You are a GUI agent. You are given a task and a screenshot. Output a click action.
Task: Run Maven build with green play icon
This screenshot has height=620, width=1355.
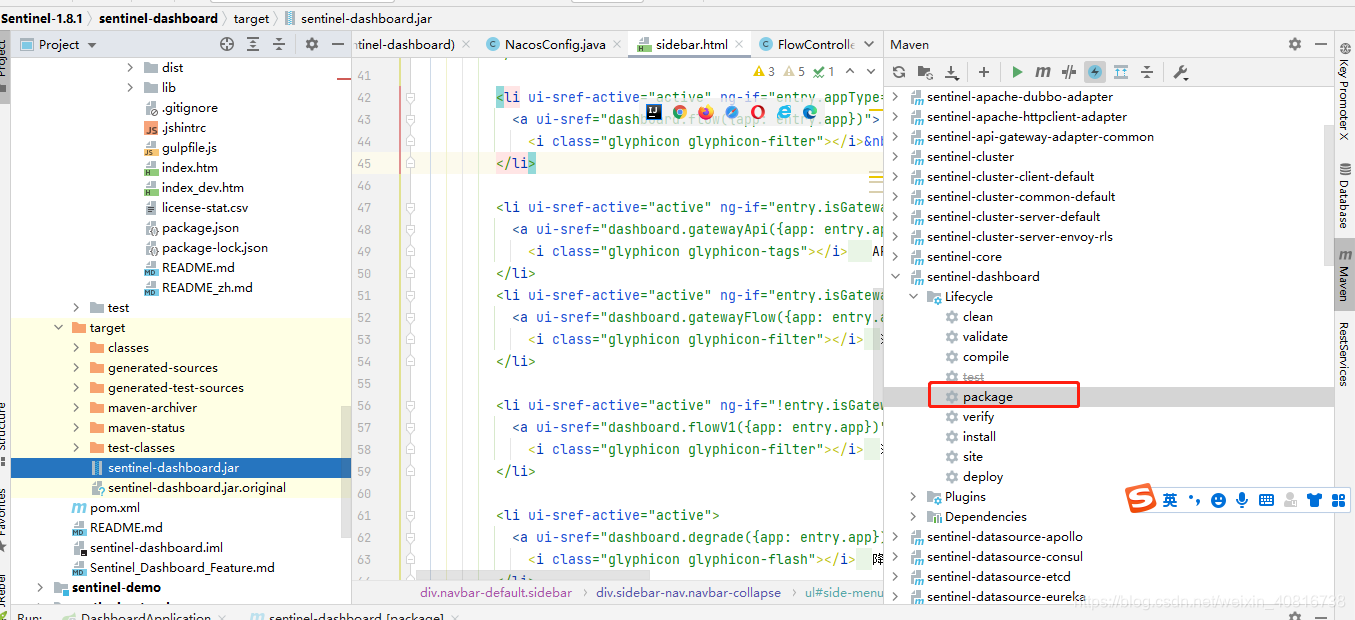[1017, 72]
